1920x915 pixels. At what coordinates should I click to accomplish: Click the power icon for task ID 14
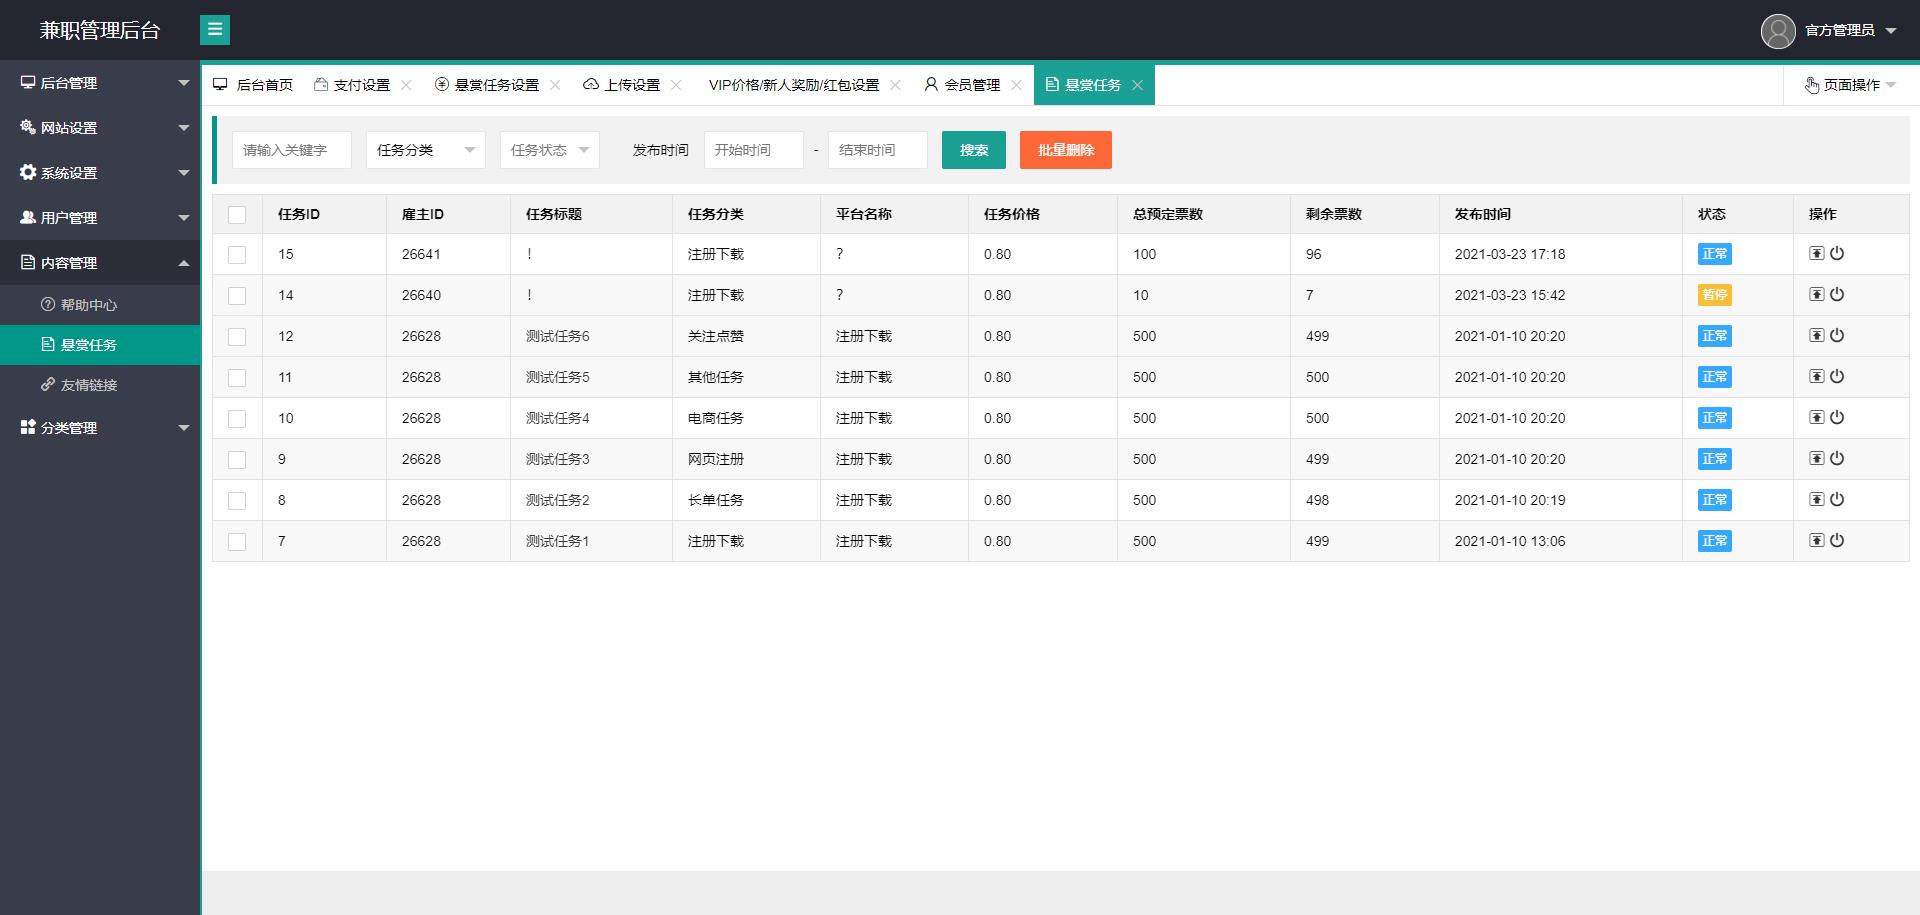[x=1837, y=295]
